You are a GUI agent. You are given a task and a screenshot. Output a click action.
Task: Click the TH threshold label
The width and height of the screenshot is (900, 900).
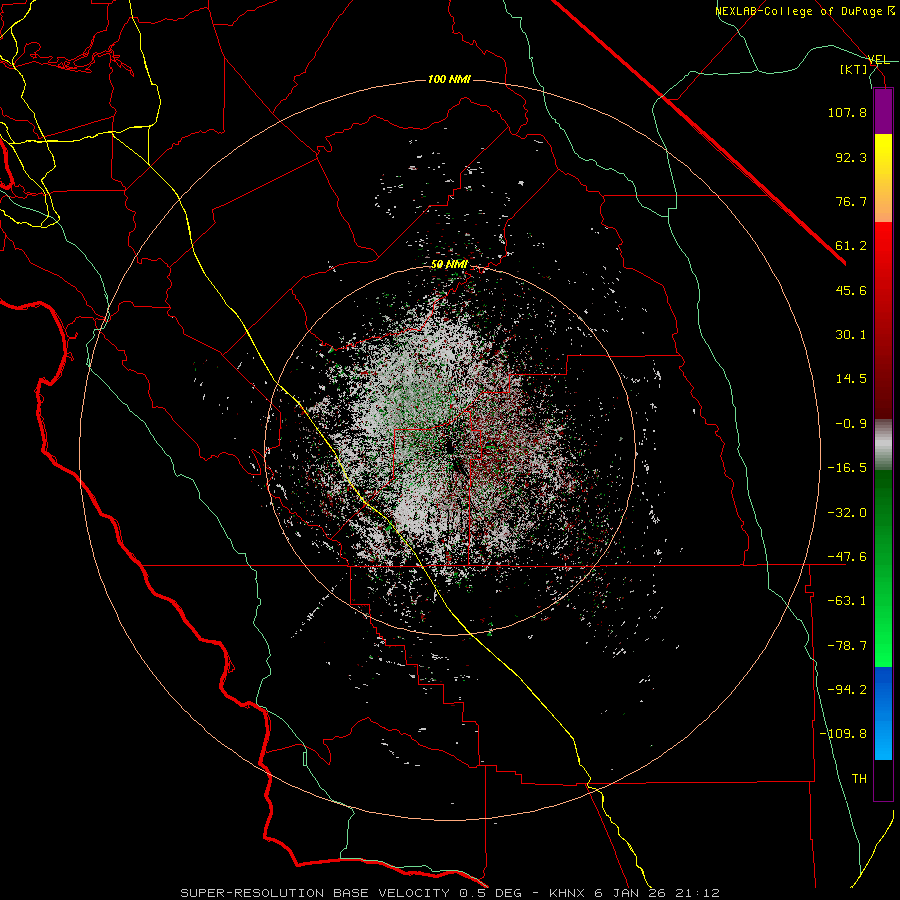click(x=859, y=779)
